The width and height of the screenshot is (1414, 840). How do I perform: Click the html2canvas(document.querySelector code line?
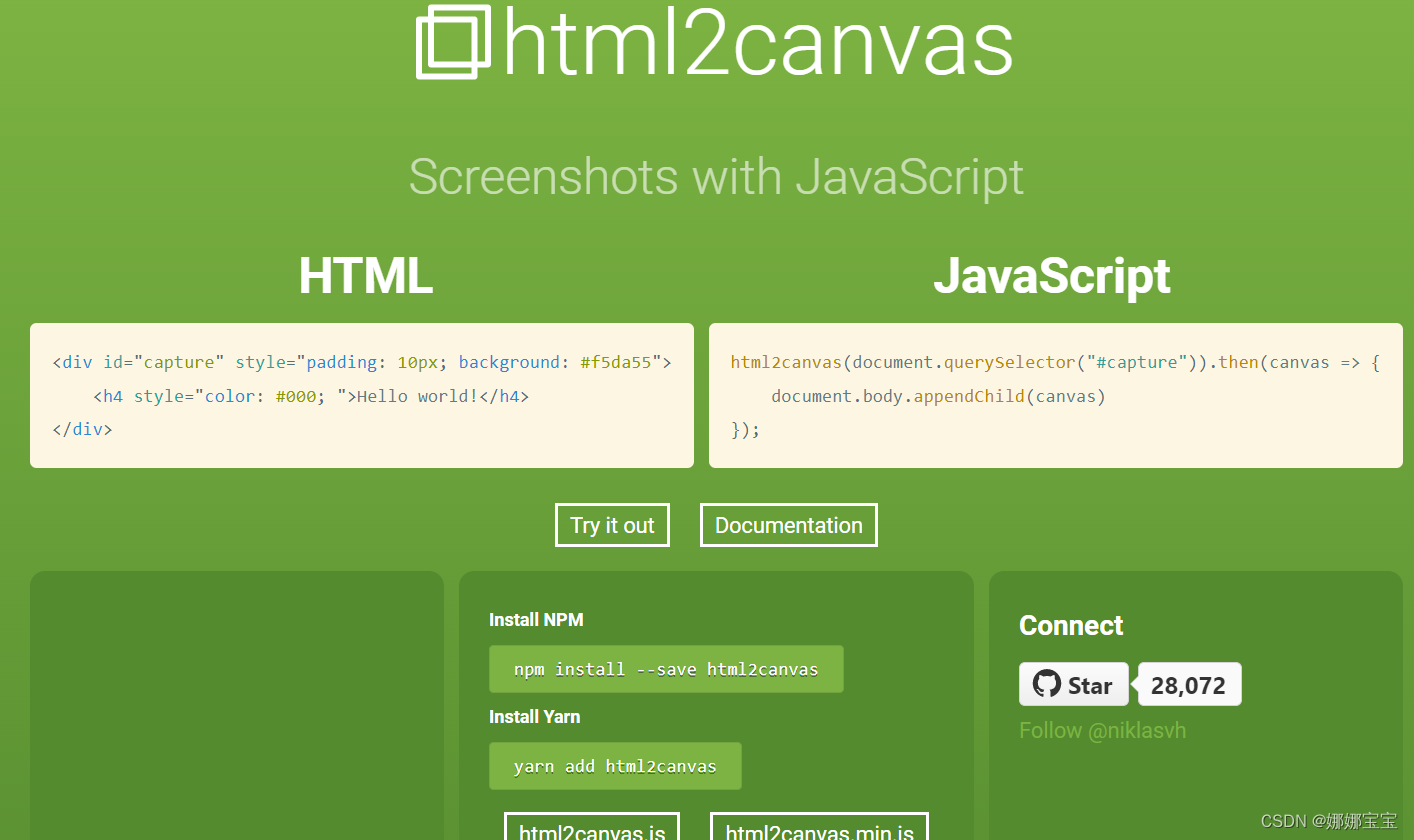[x=1055, y=362]
